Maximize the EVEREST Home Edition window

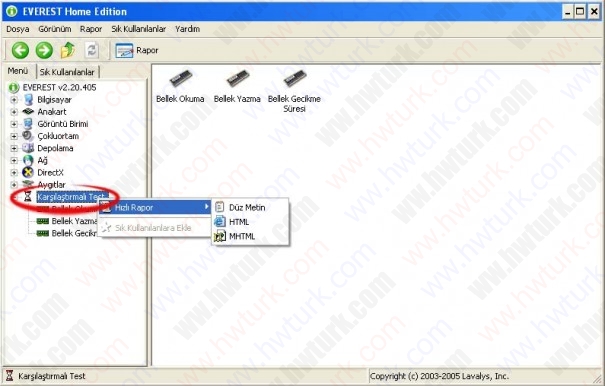click(x=580, y=12)
